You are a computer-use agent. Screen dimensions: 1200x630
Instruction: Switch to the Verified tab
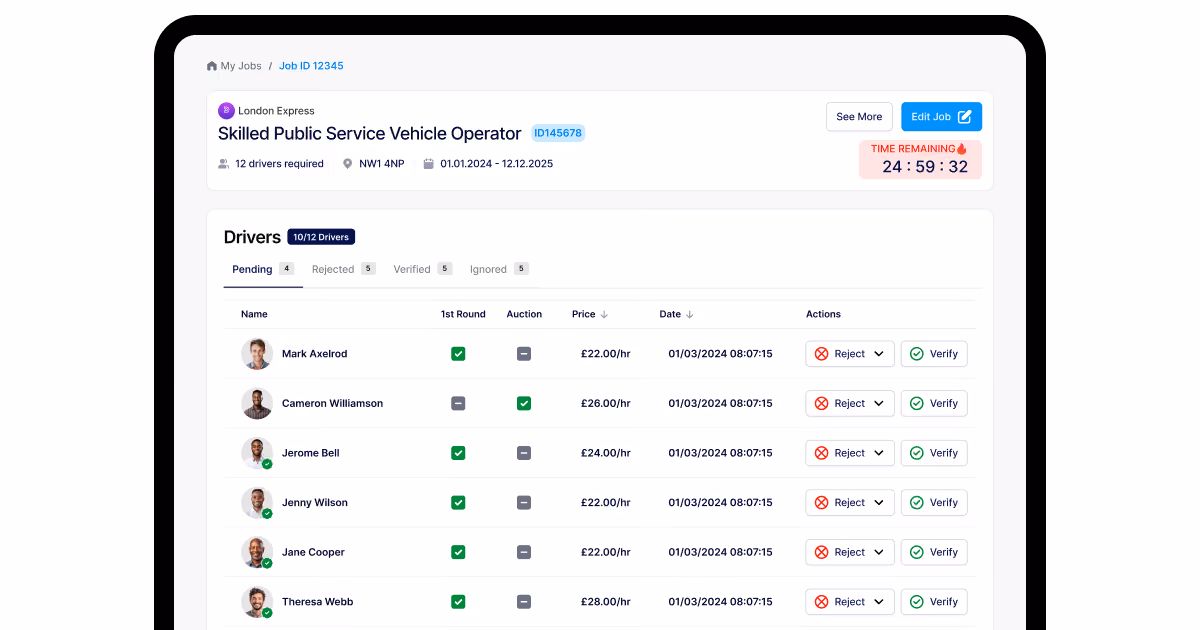coord(422,269)
